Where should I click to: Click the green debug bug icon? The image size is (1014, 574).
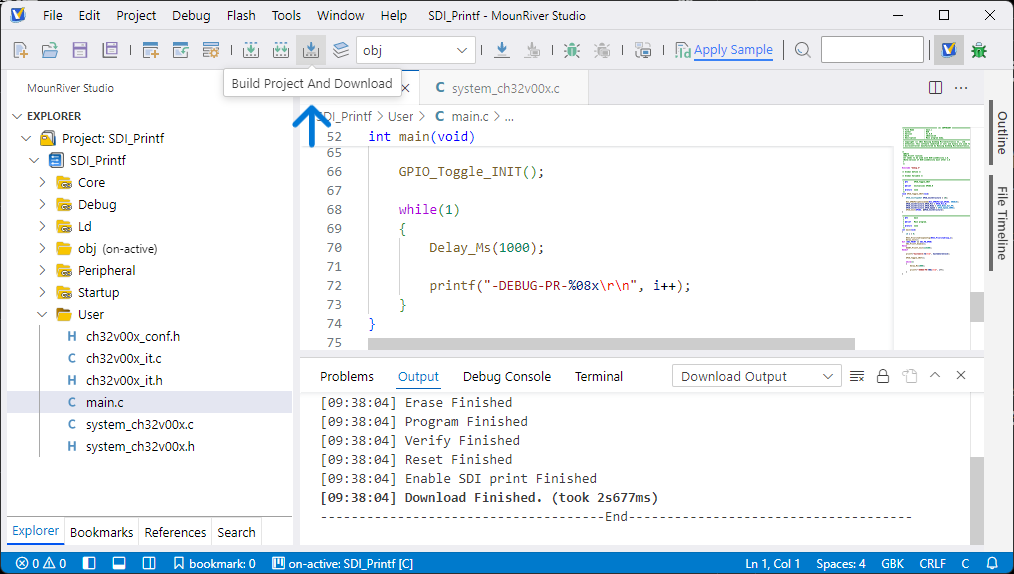(571, 49)
